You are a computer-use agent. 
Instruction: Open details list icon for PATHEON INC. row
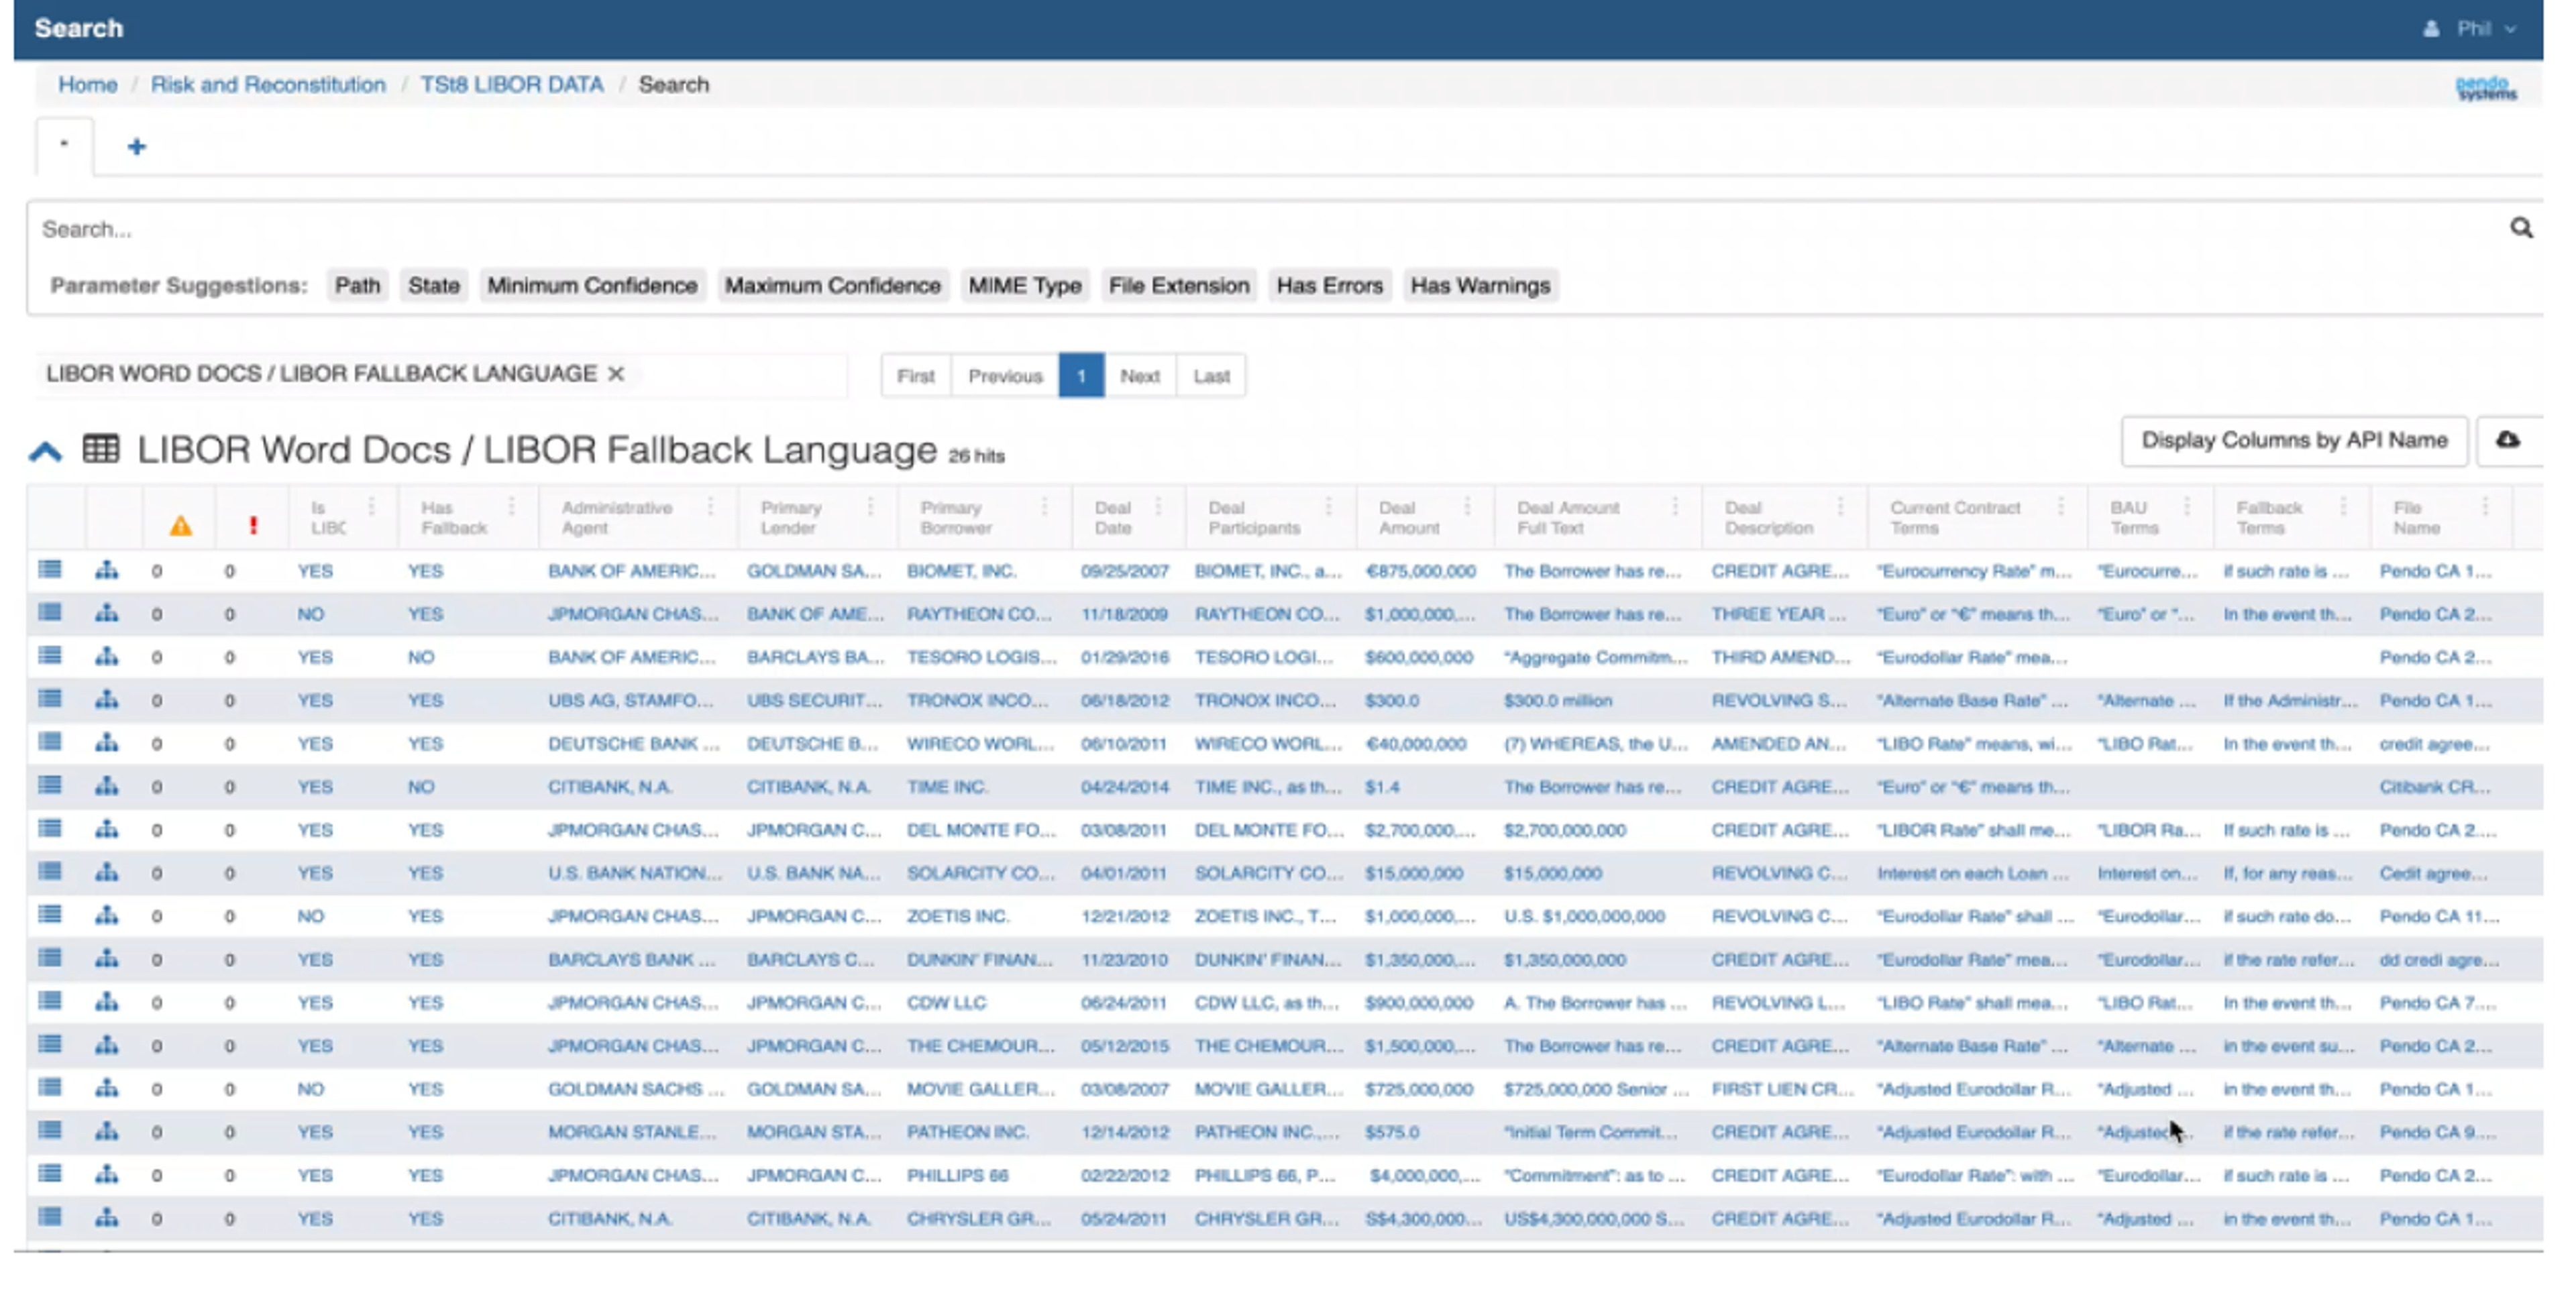(x=49, y=1131)
